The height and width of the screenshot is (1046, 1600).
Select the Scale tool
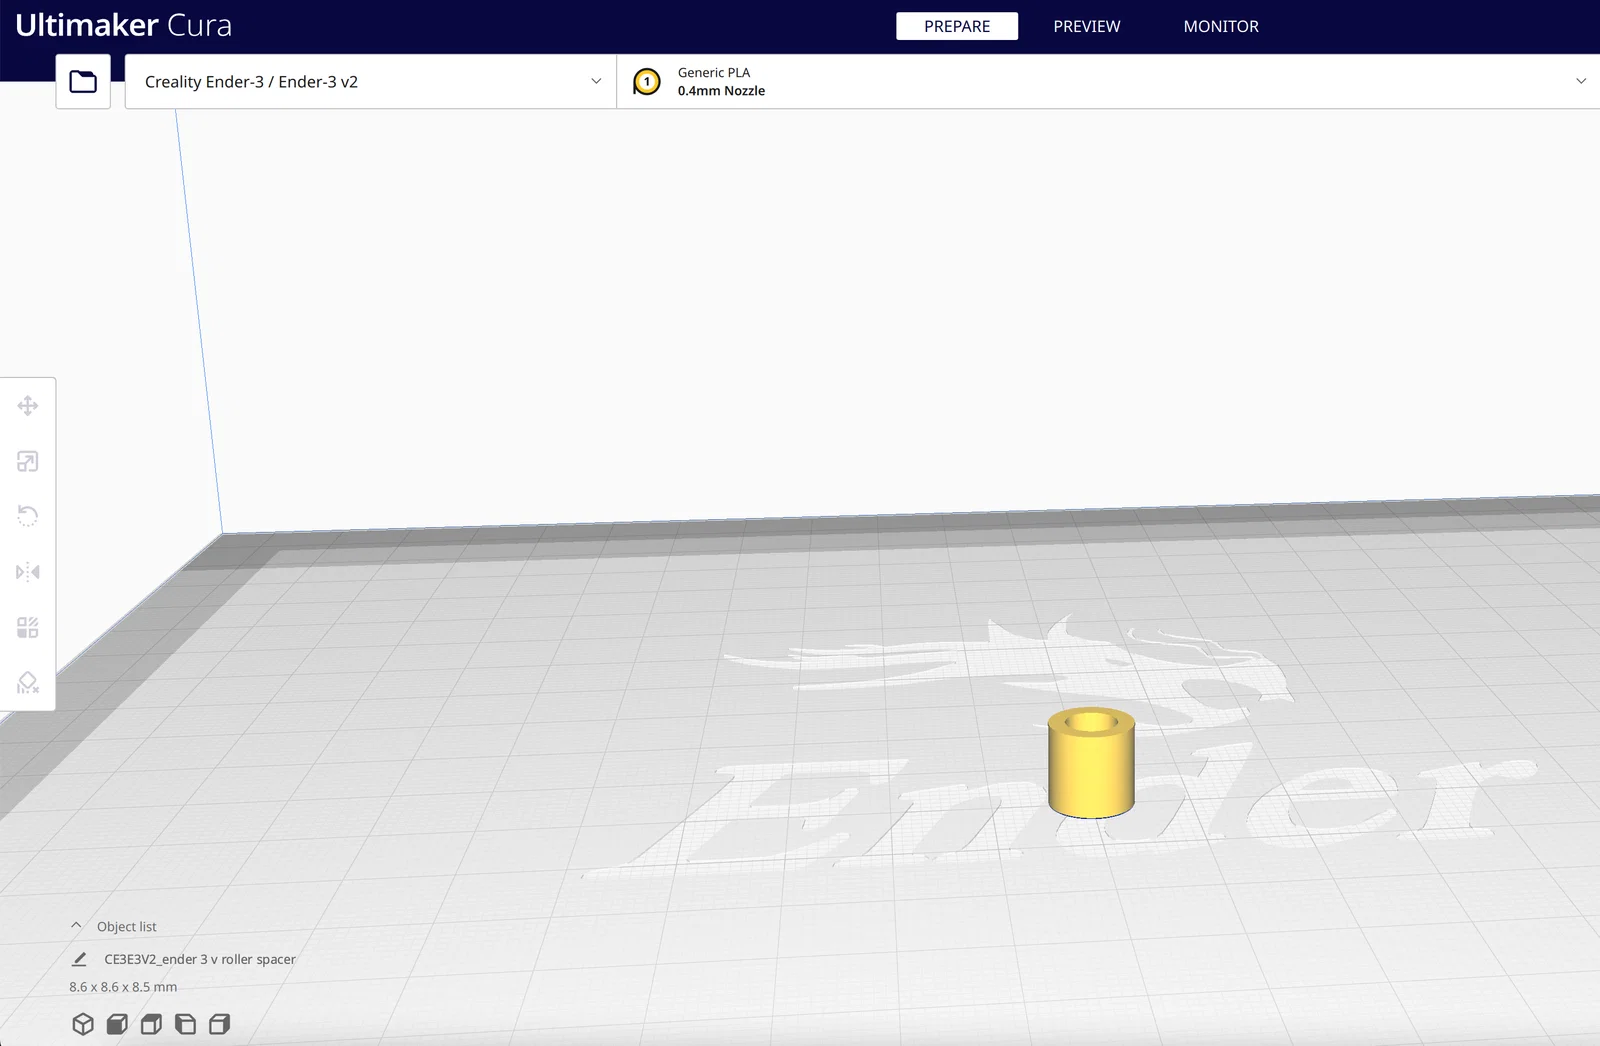[x=28, y=461]
